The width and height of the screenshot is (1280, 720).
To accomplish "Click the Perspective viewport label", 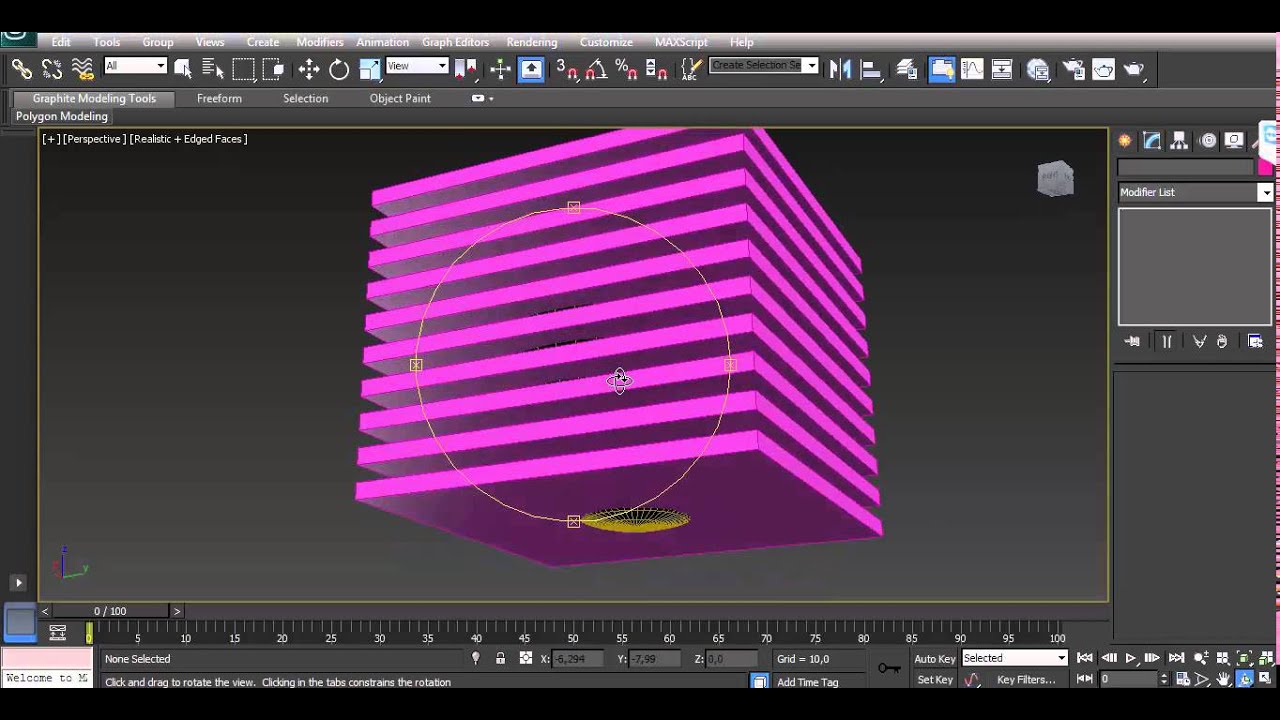I will (94, 139).
